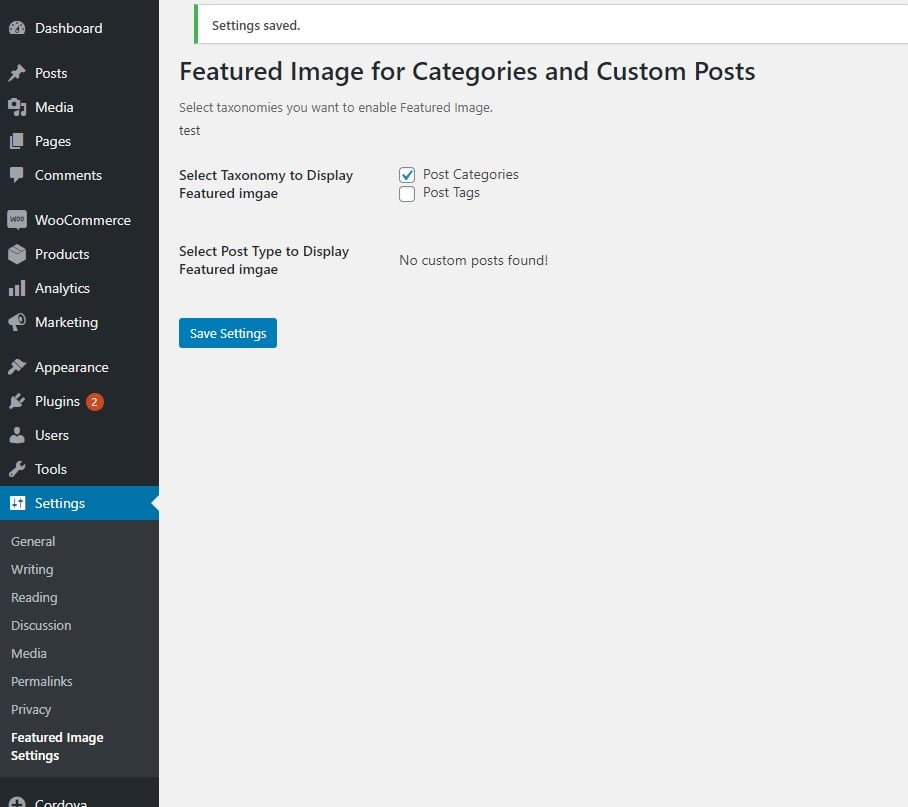
Task: Click the 'Featured Image for Categories and Custom Posts' heading
Action: (467, 72)
